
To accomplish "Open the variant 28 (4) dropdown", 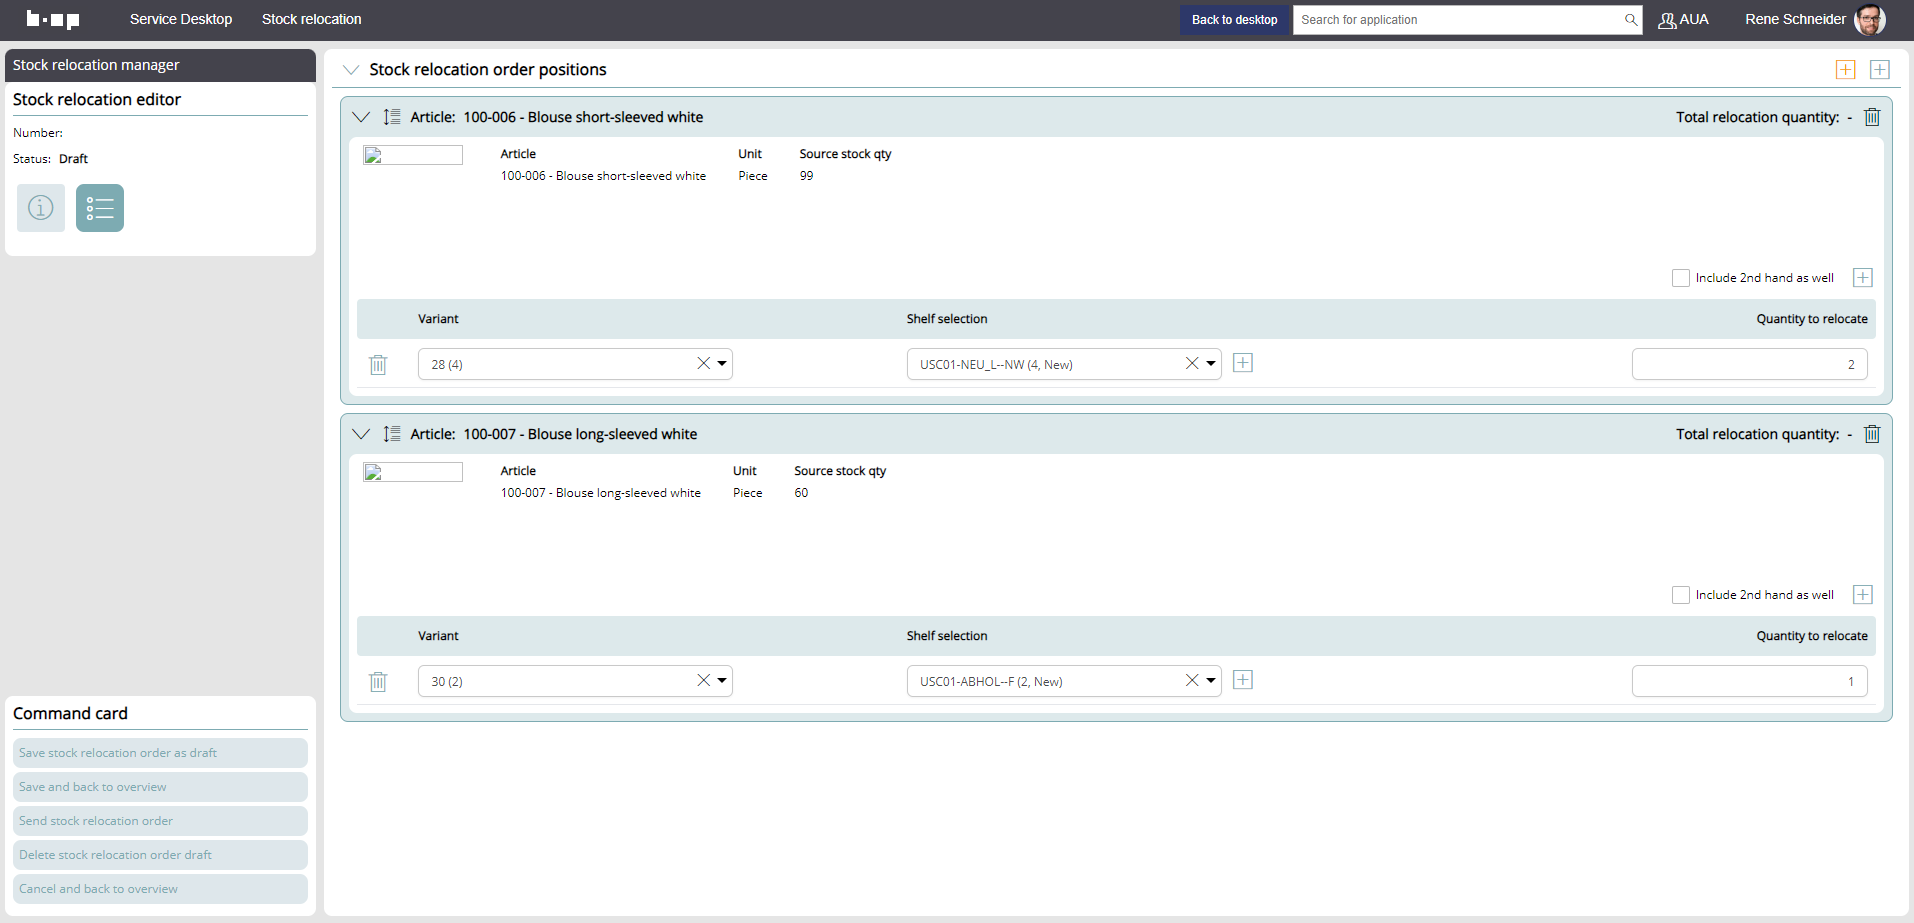I will pyautogui.click(x=722, y=364).
